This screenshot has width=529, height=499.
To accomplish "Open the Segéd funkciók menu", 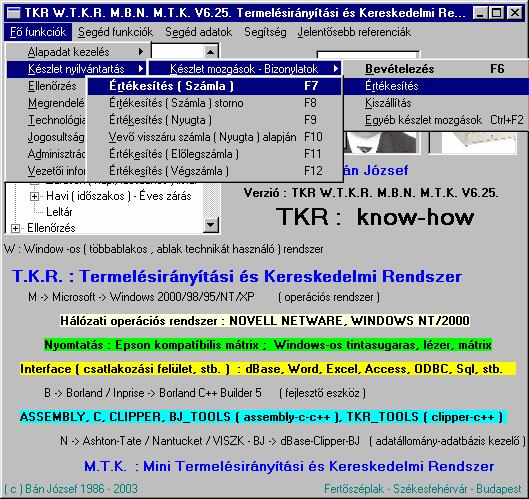I will click(x=115, y=32).
